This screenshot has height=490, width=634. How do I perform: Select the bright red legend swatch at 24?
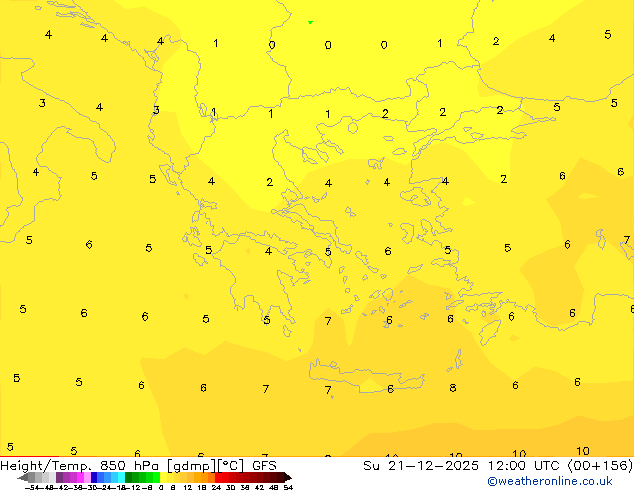tap(218, 477)
